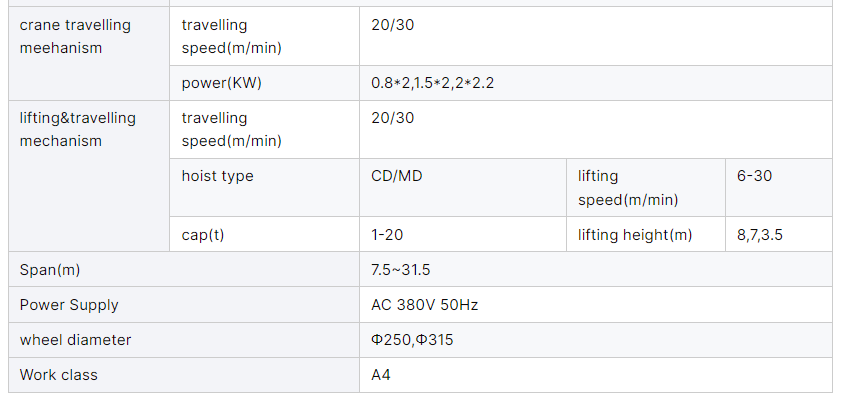Viewport: 845px width, 406px height.
Task: Select the '1-20' capacity value
Action: tap(387, 235)
